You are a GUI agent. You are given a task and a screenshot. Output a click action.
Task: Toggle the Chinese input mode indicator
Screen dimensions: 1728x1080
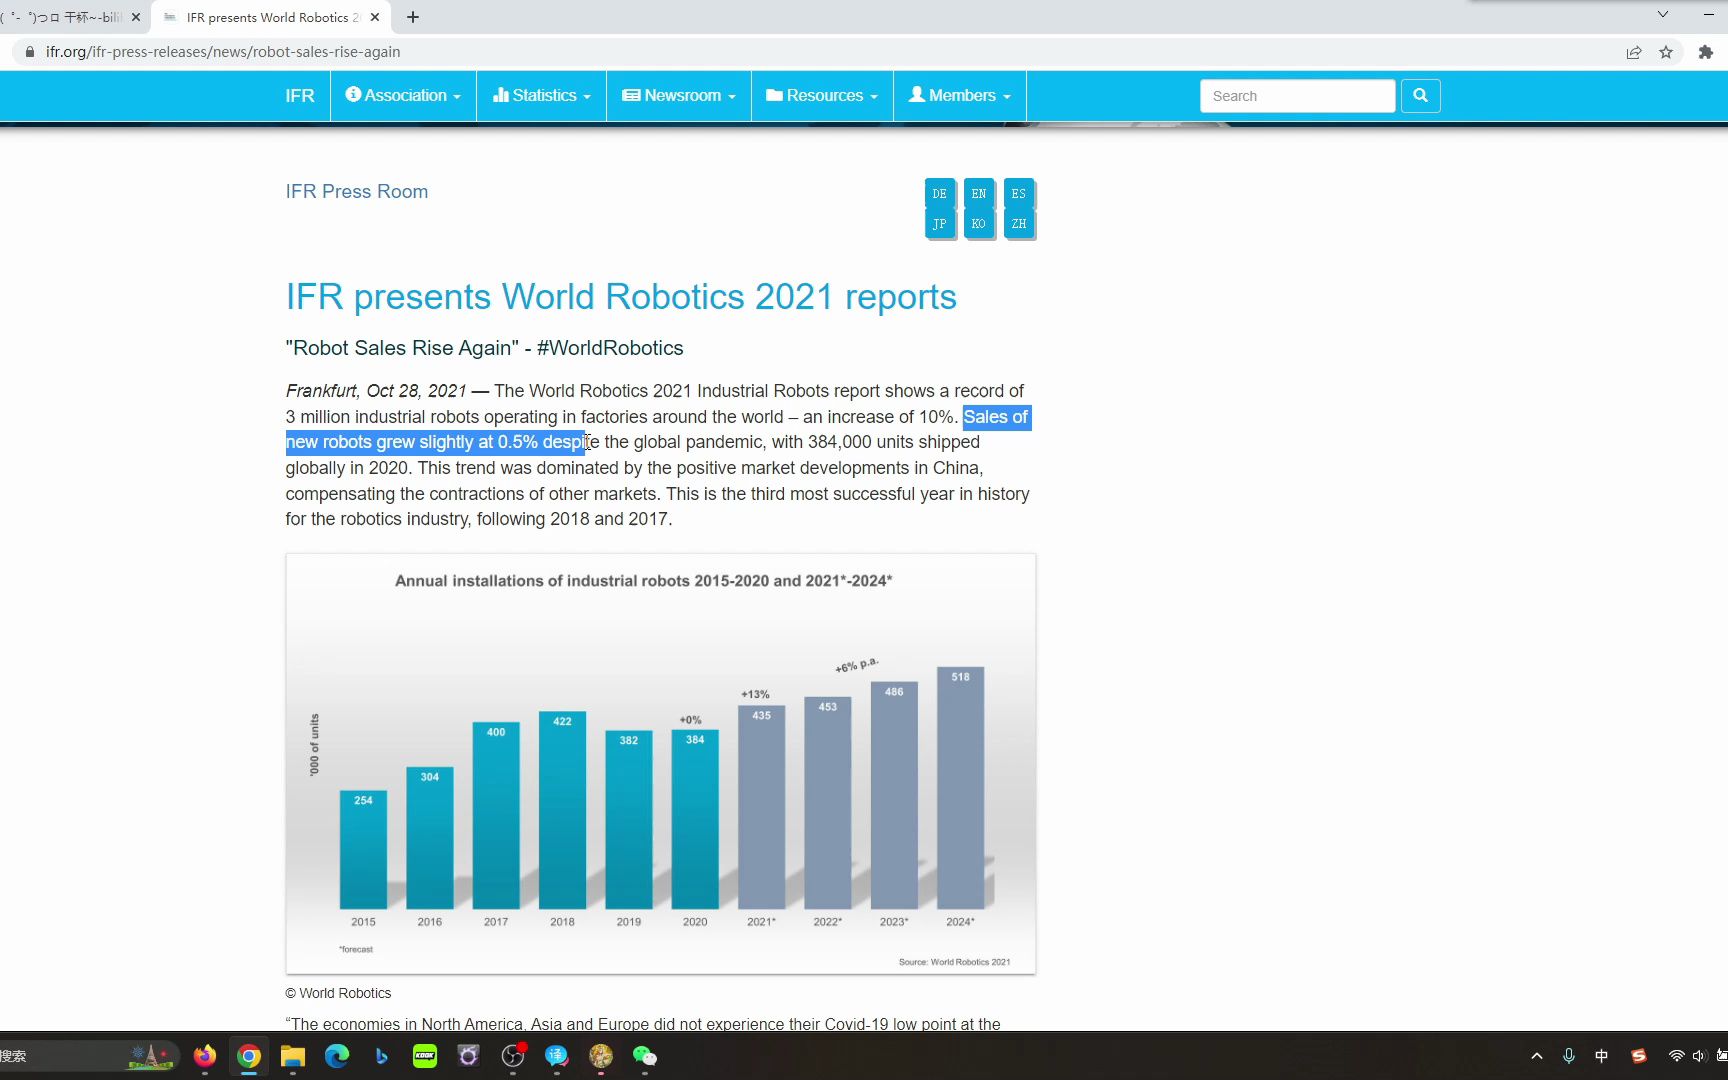pos(1602,1056)
